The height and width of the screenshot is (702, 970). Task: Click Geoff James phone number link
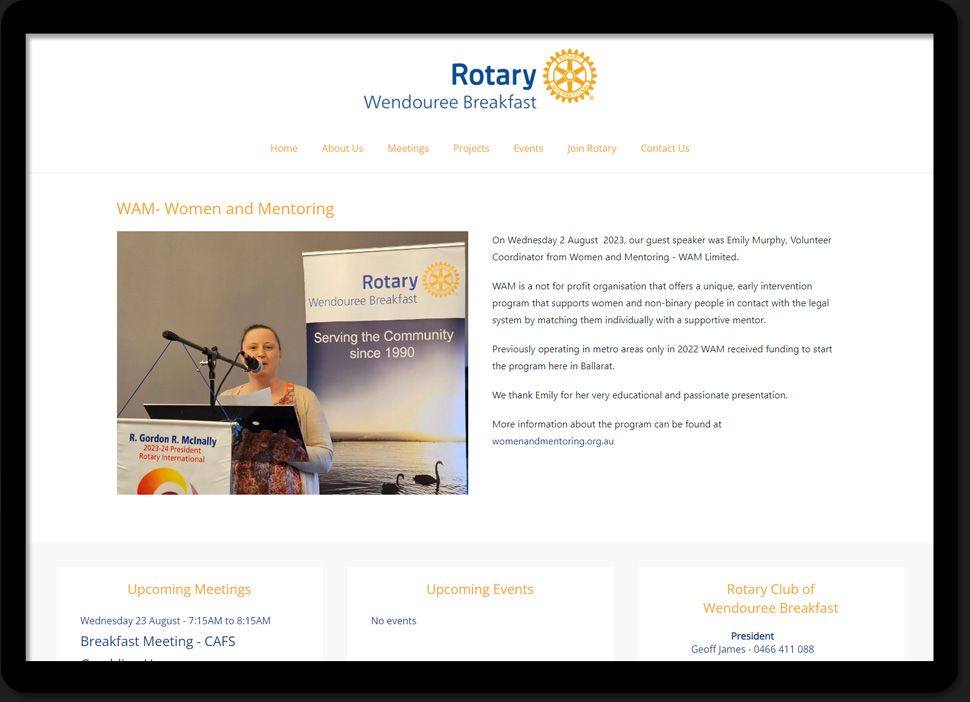click(752, 649)
